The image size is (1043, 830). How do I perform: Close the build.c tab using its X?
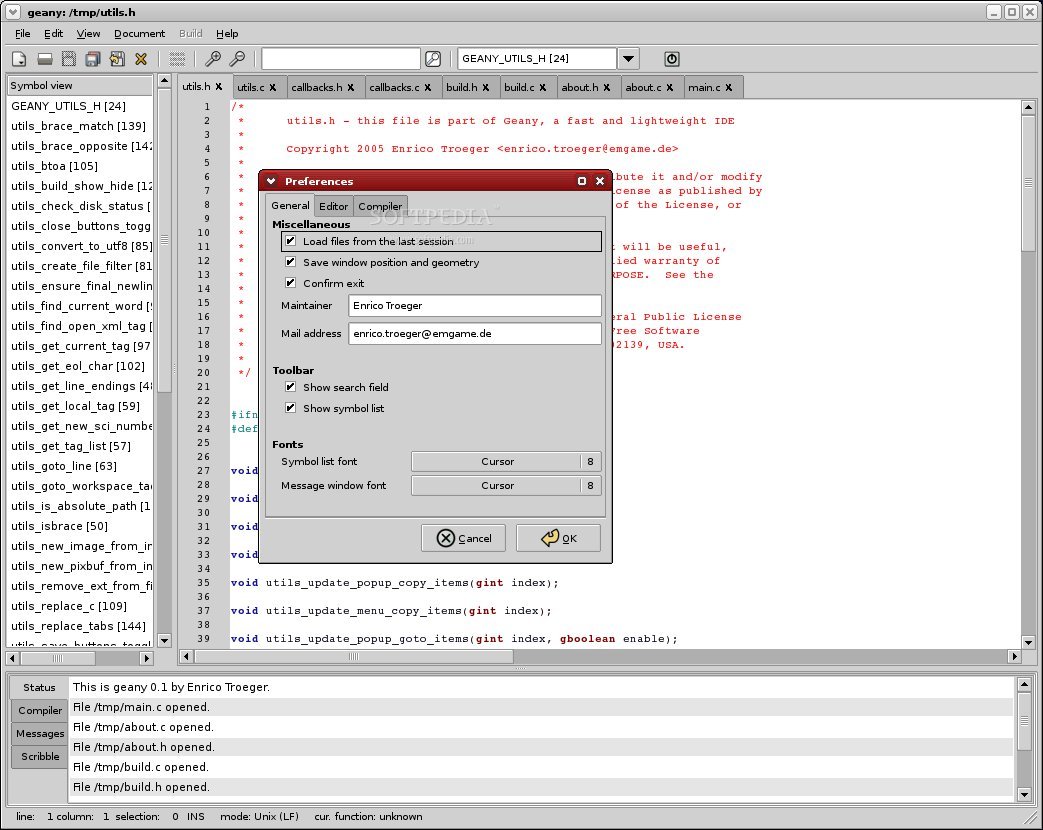pyautogui.click(x=543, y=87)
